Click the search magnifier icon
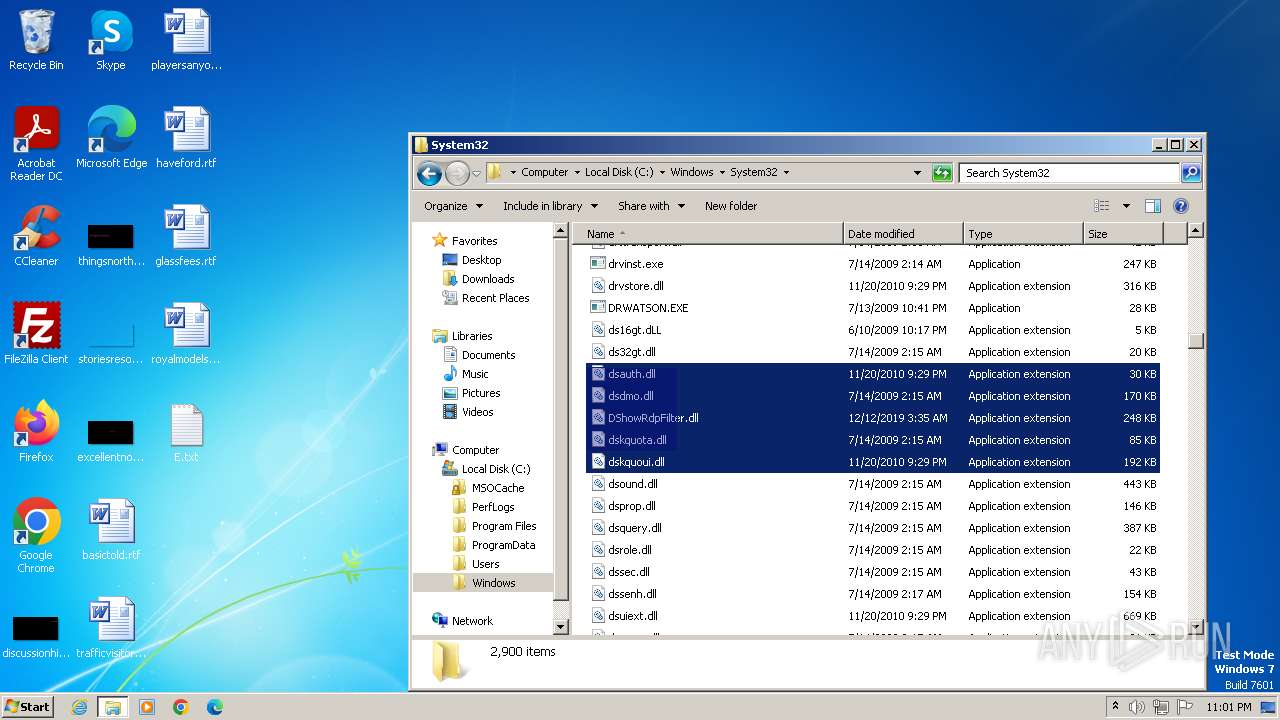This screenshot has width=1280, height=720. [1190, 173]
